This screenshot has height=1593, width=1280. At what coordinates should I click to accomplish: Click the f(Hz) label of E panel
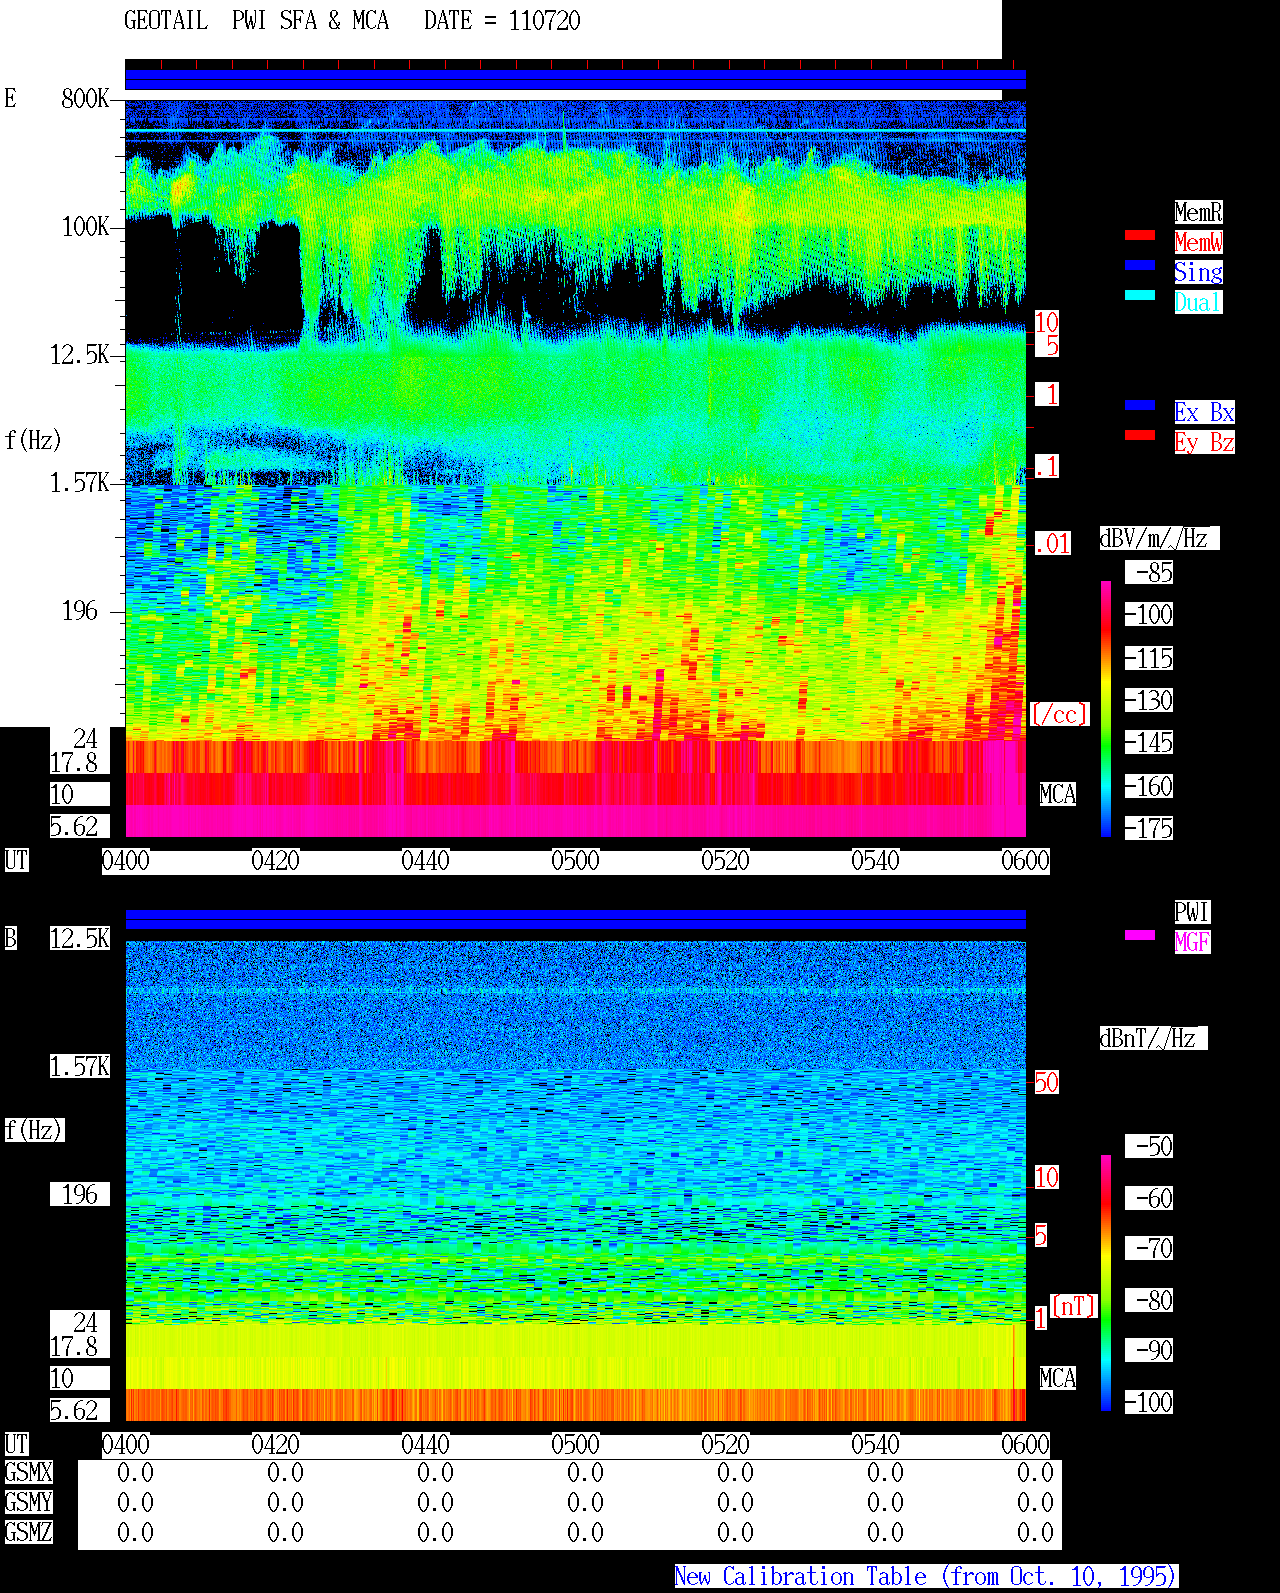[33, 440]
